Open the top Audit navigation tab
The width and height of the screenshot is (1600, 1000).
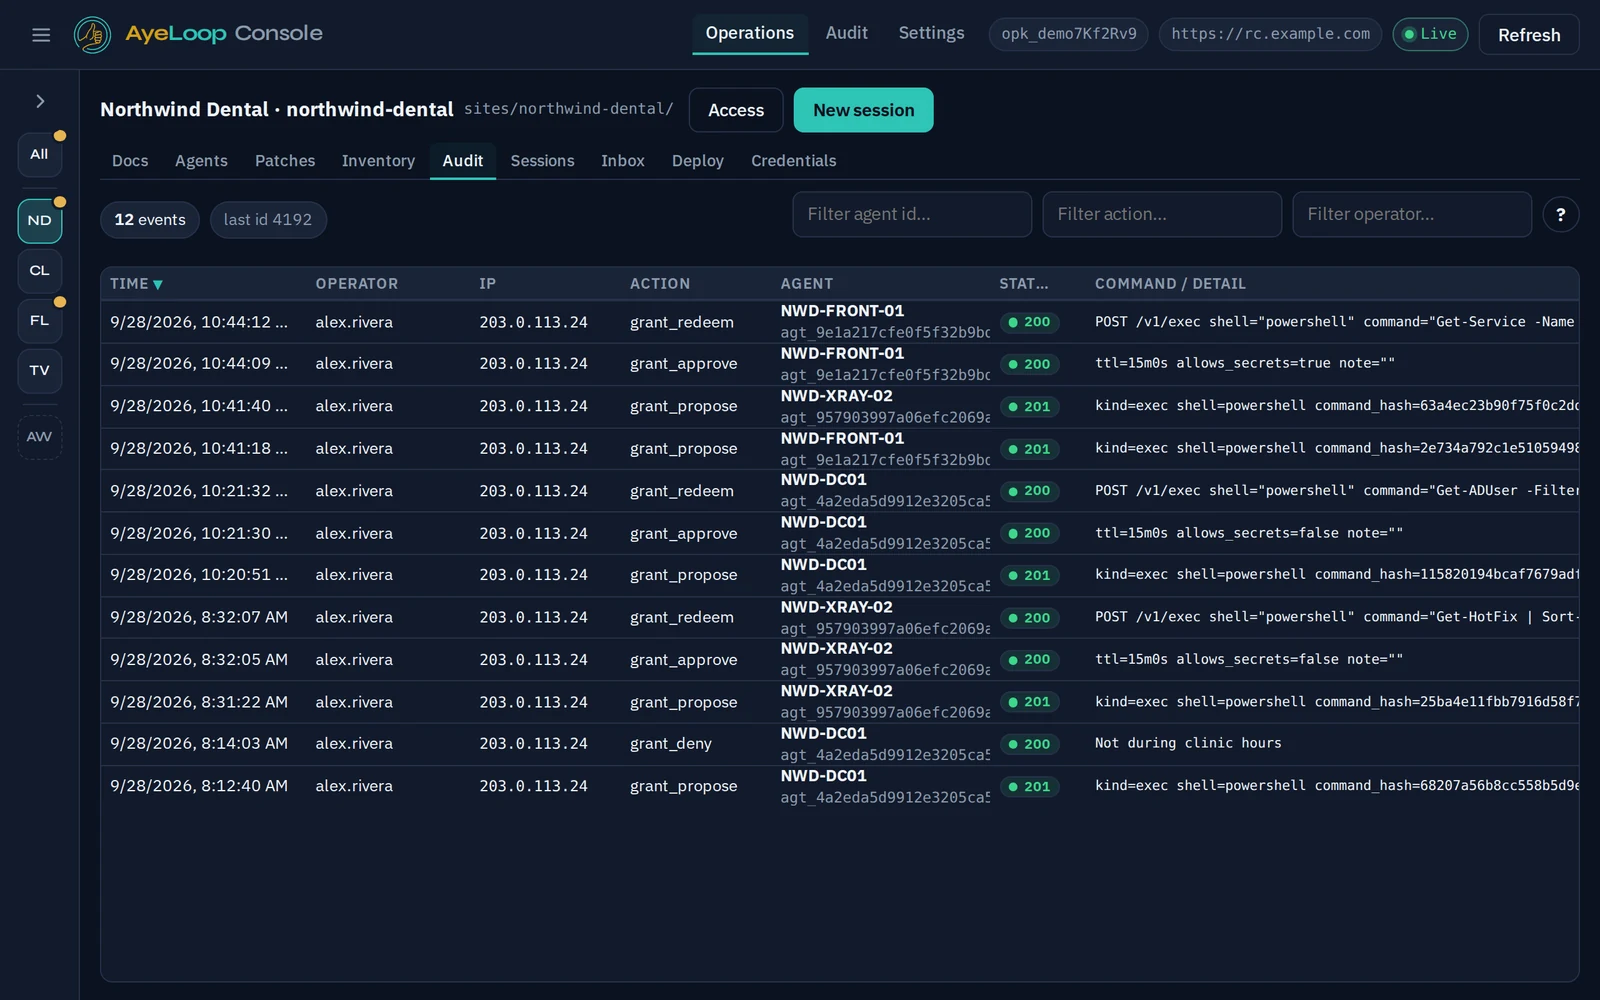tap(847, 34)
